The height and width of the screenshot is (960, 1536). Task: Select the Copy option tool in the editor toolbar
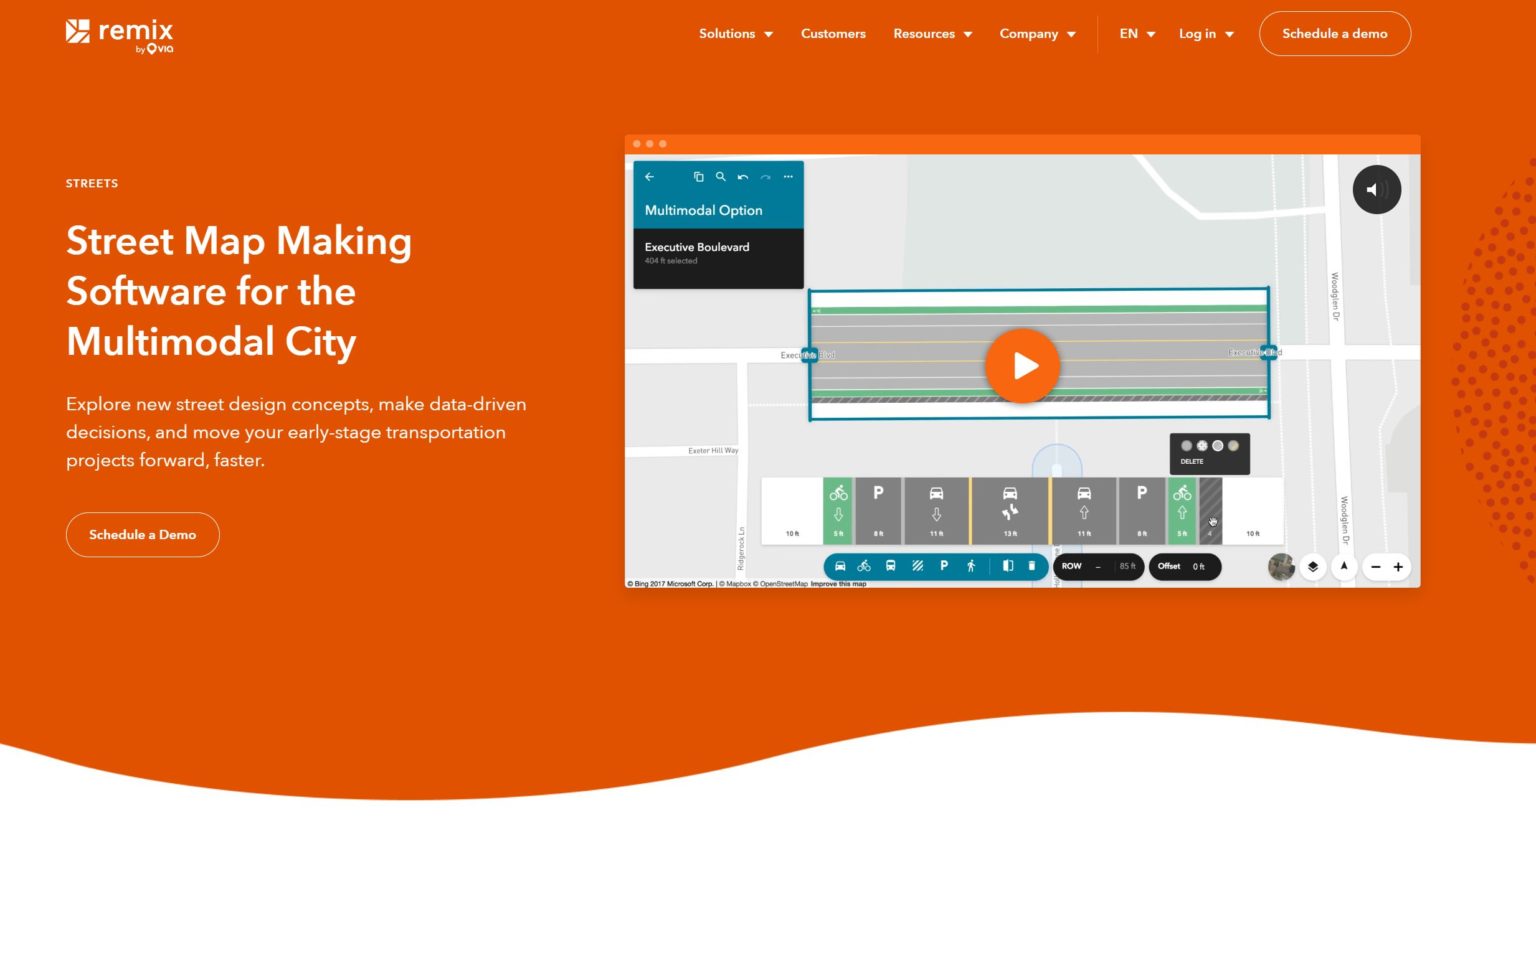[699, 177]
